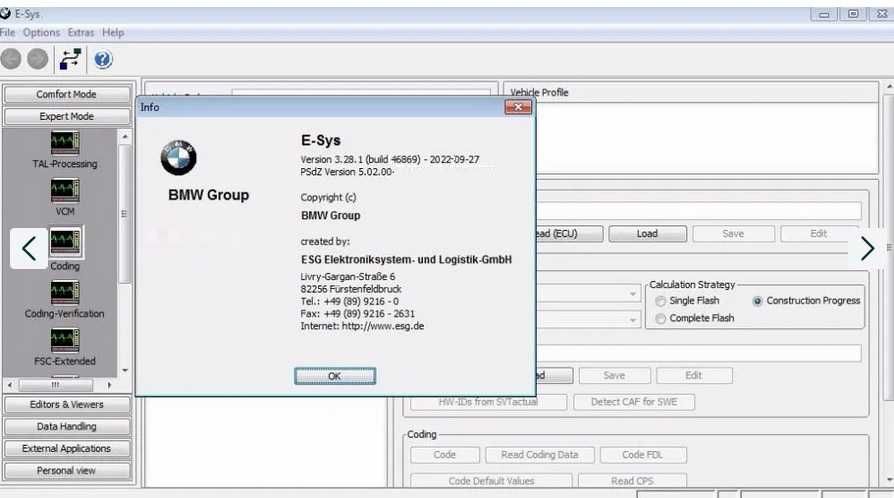Screen dimensions: 894x498
Task: Click the E-Sys title bar icon
Action: pyautogui.click(x=6, y=13)
